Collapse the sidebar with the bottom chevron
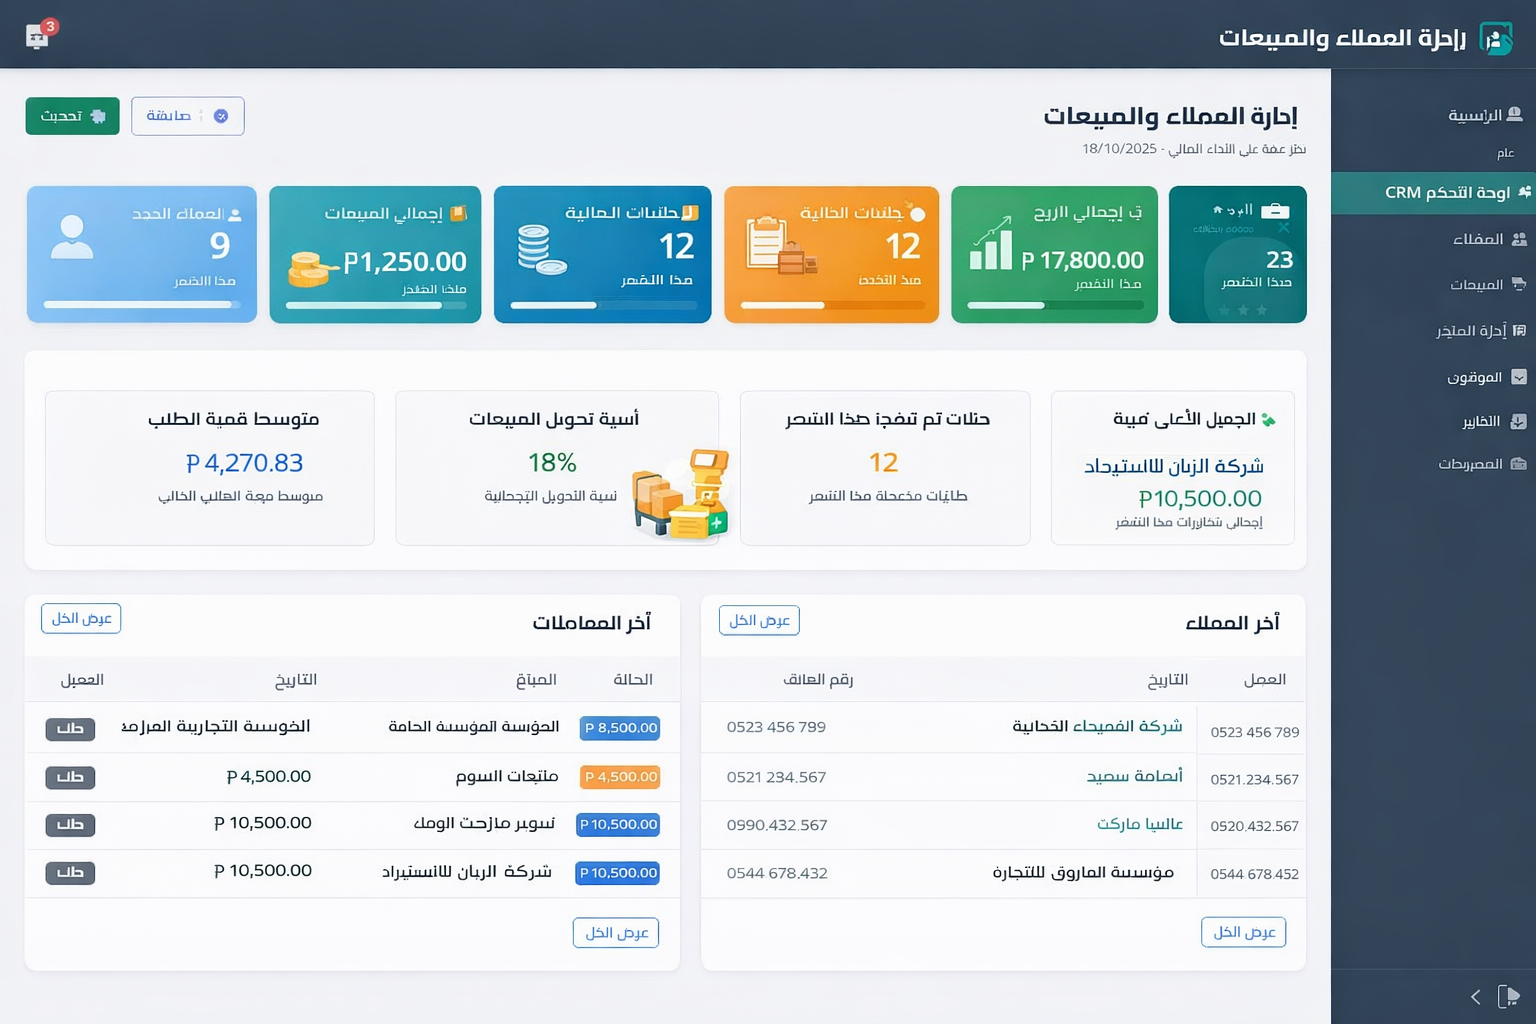The height and width of the screenshot is (1024, 1536). (1474, 997)
